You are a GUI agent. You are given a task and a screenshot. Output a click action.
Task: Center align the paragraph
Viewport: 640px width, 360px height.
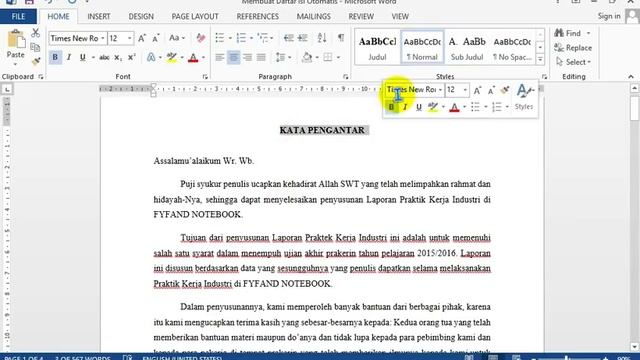[233, 58]
